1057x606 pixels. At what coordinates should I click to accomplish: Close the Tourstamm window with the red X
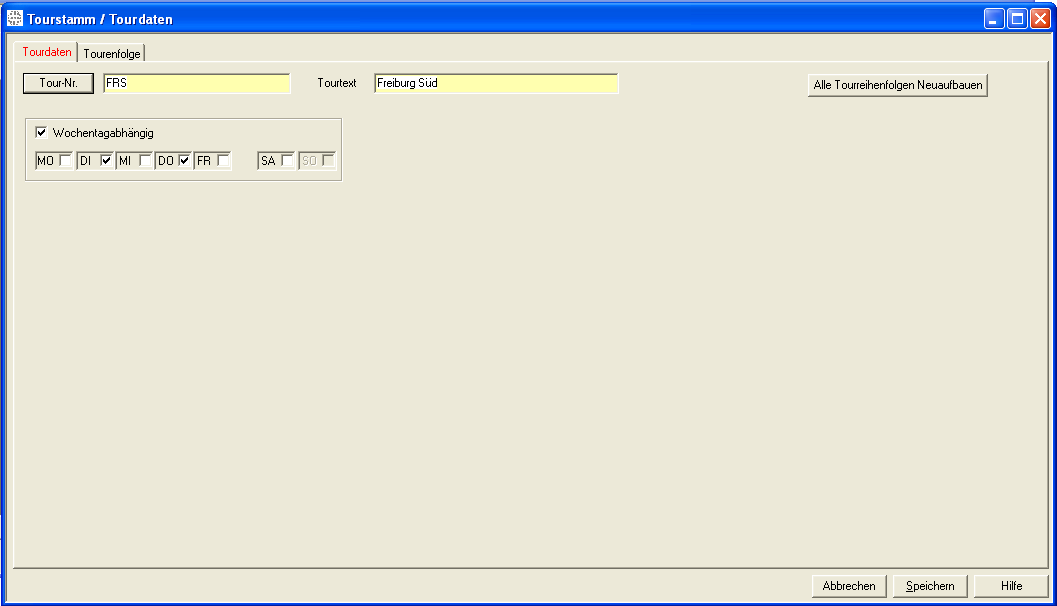(1040, 19)
